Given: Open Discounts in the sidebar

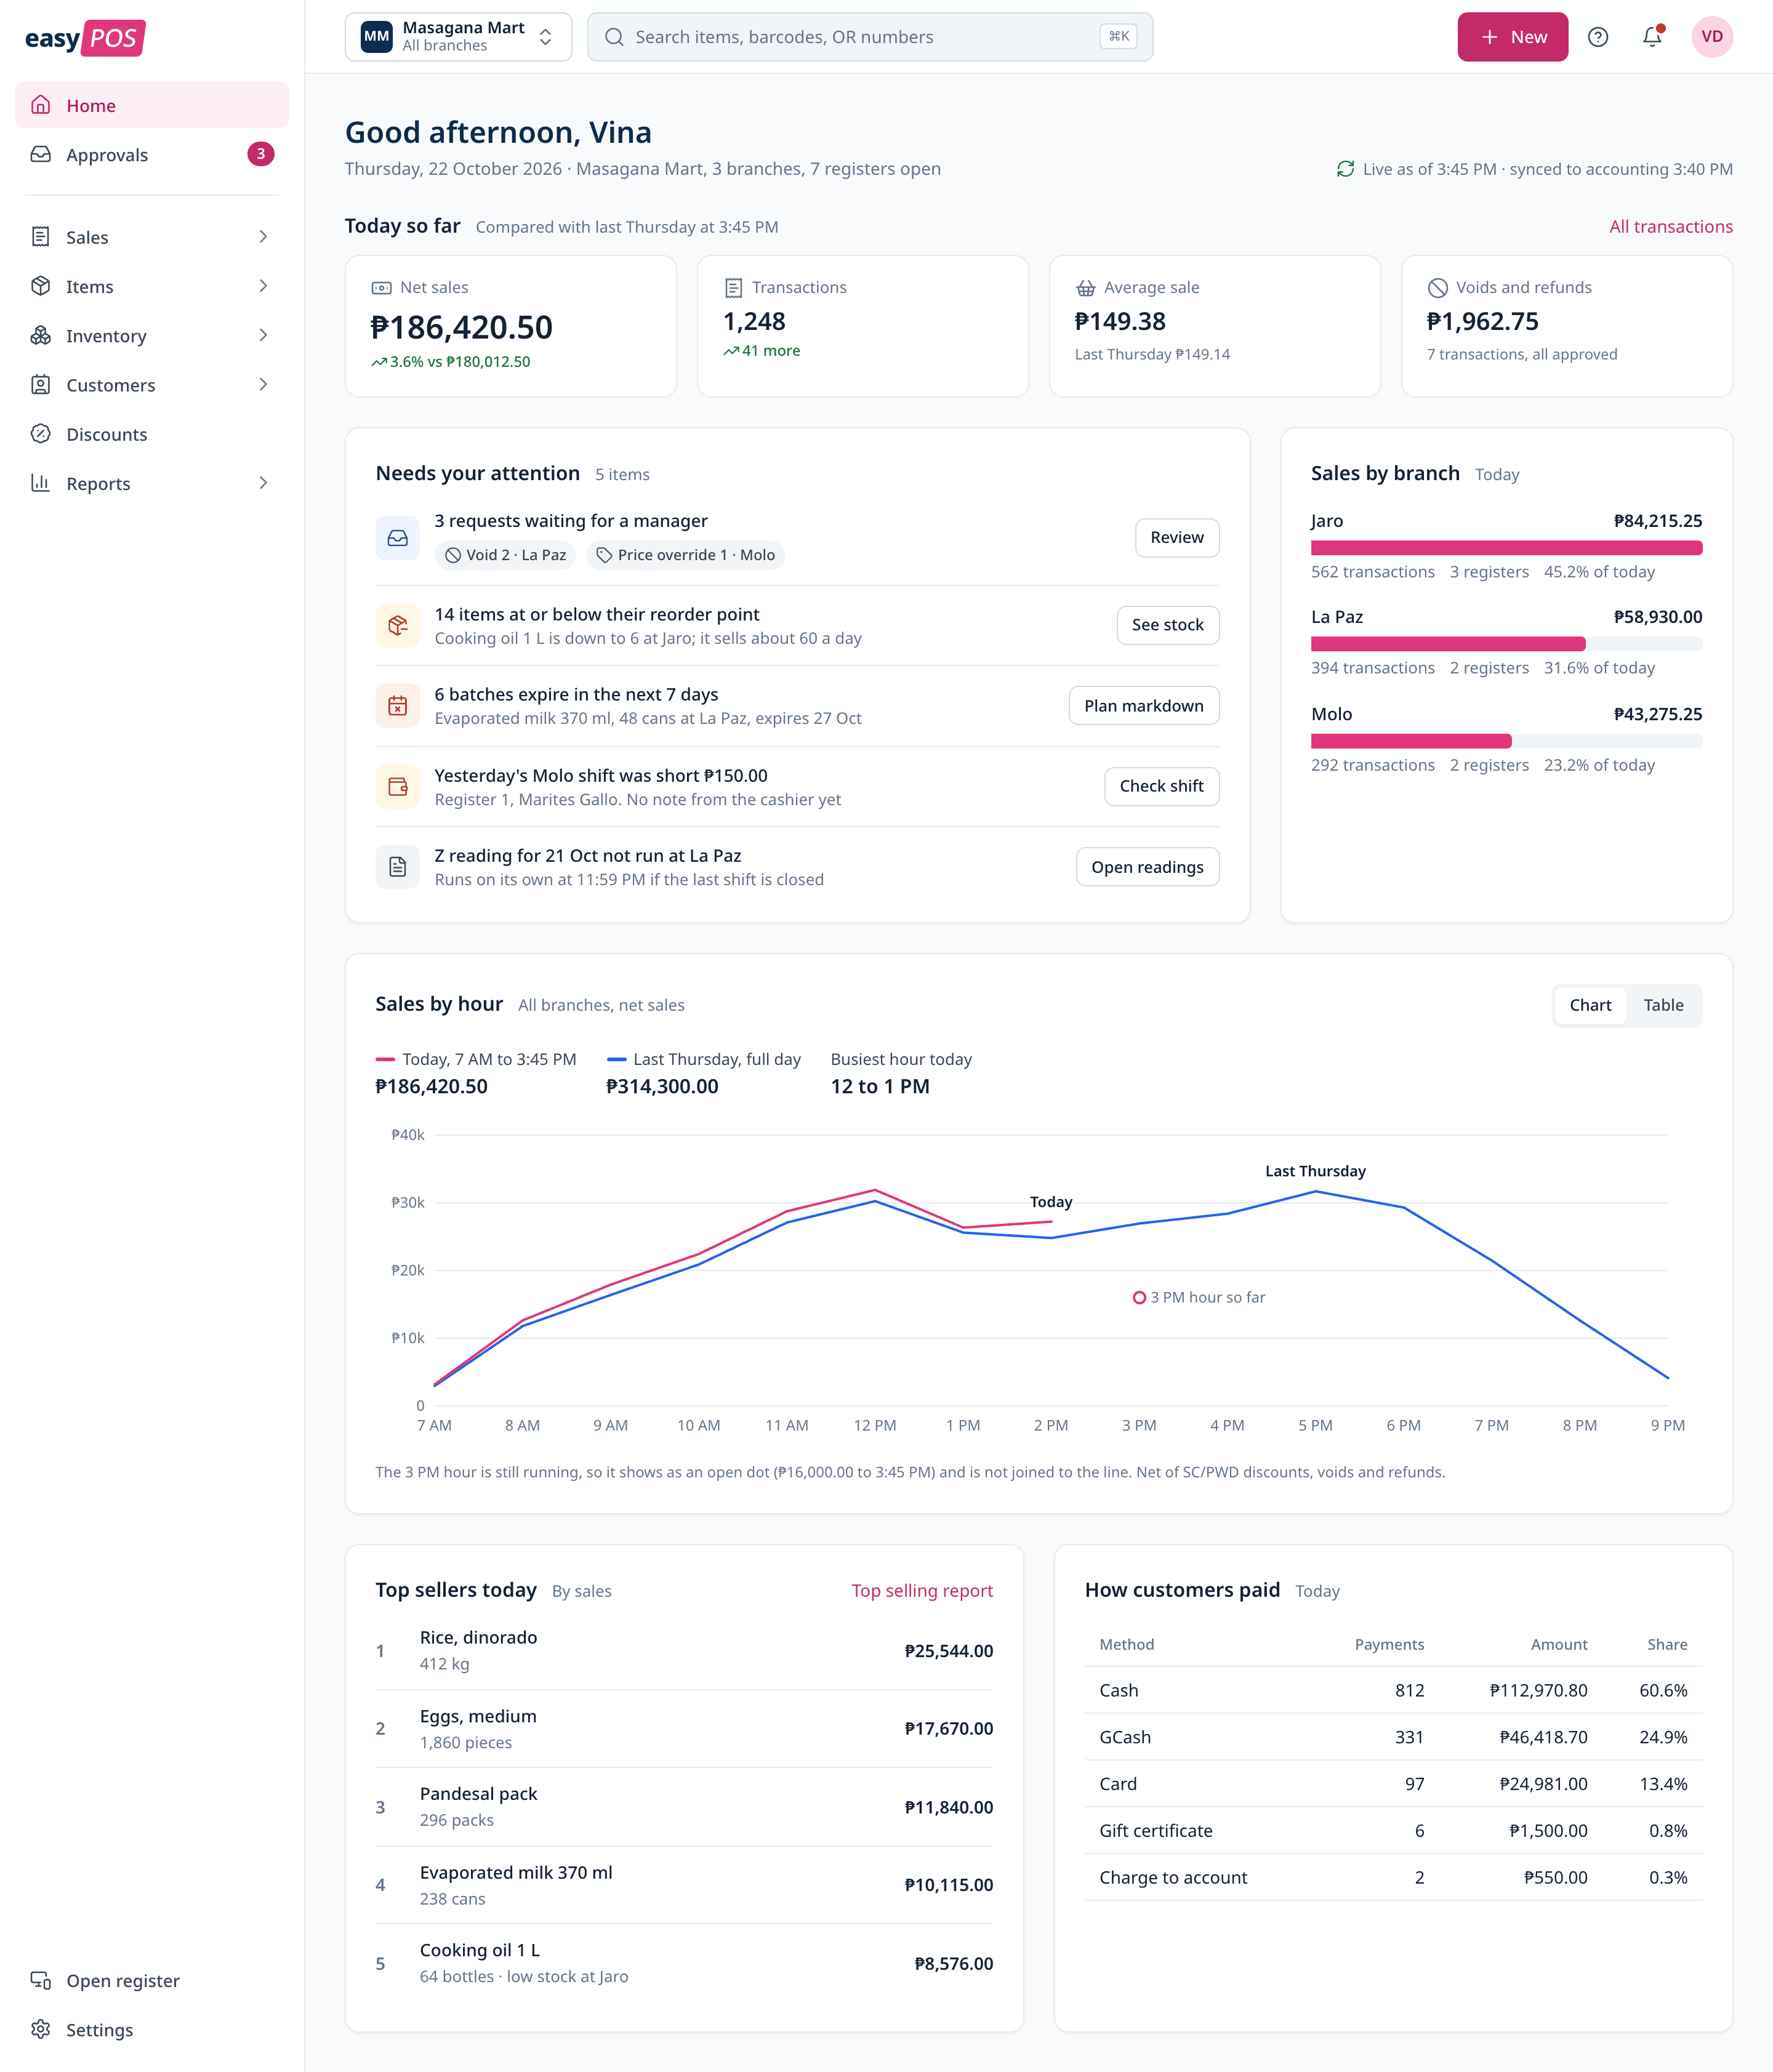Looking at the screenshot, I should click(x=152, y=434).
